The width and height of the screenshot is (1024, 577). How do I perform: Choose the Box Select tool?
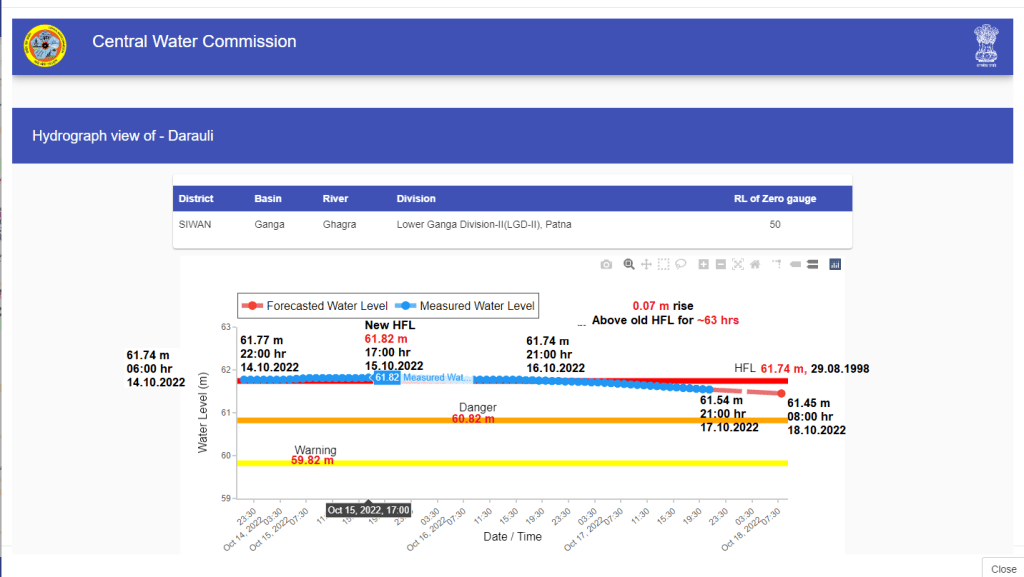tap(663, 264)
